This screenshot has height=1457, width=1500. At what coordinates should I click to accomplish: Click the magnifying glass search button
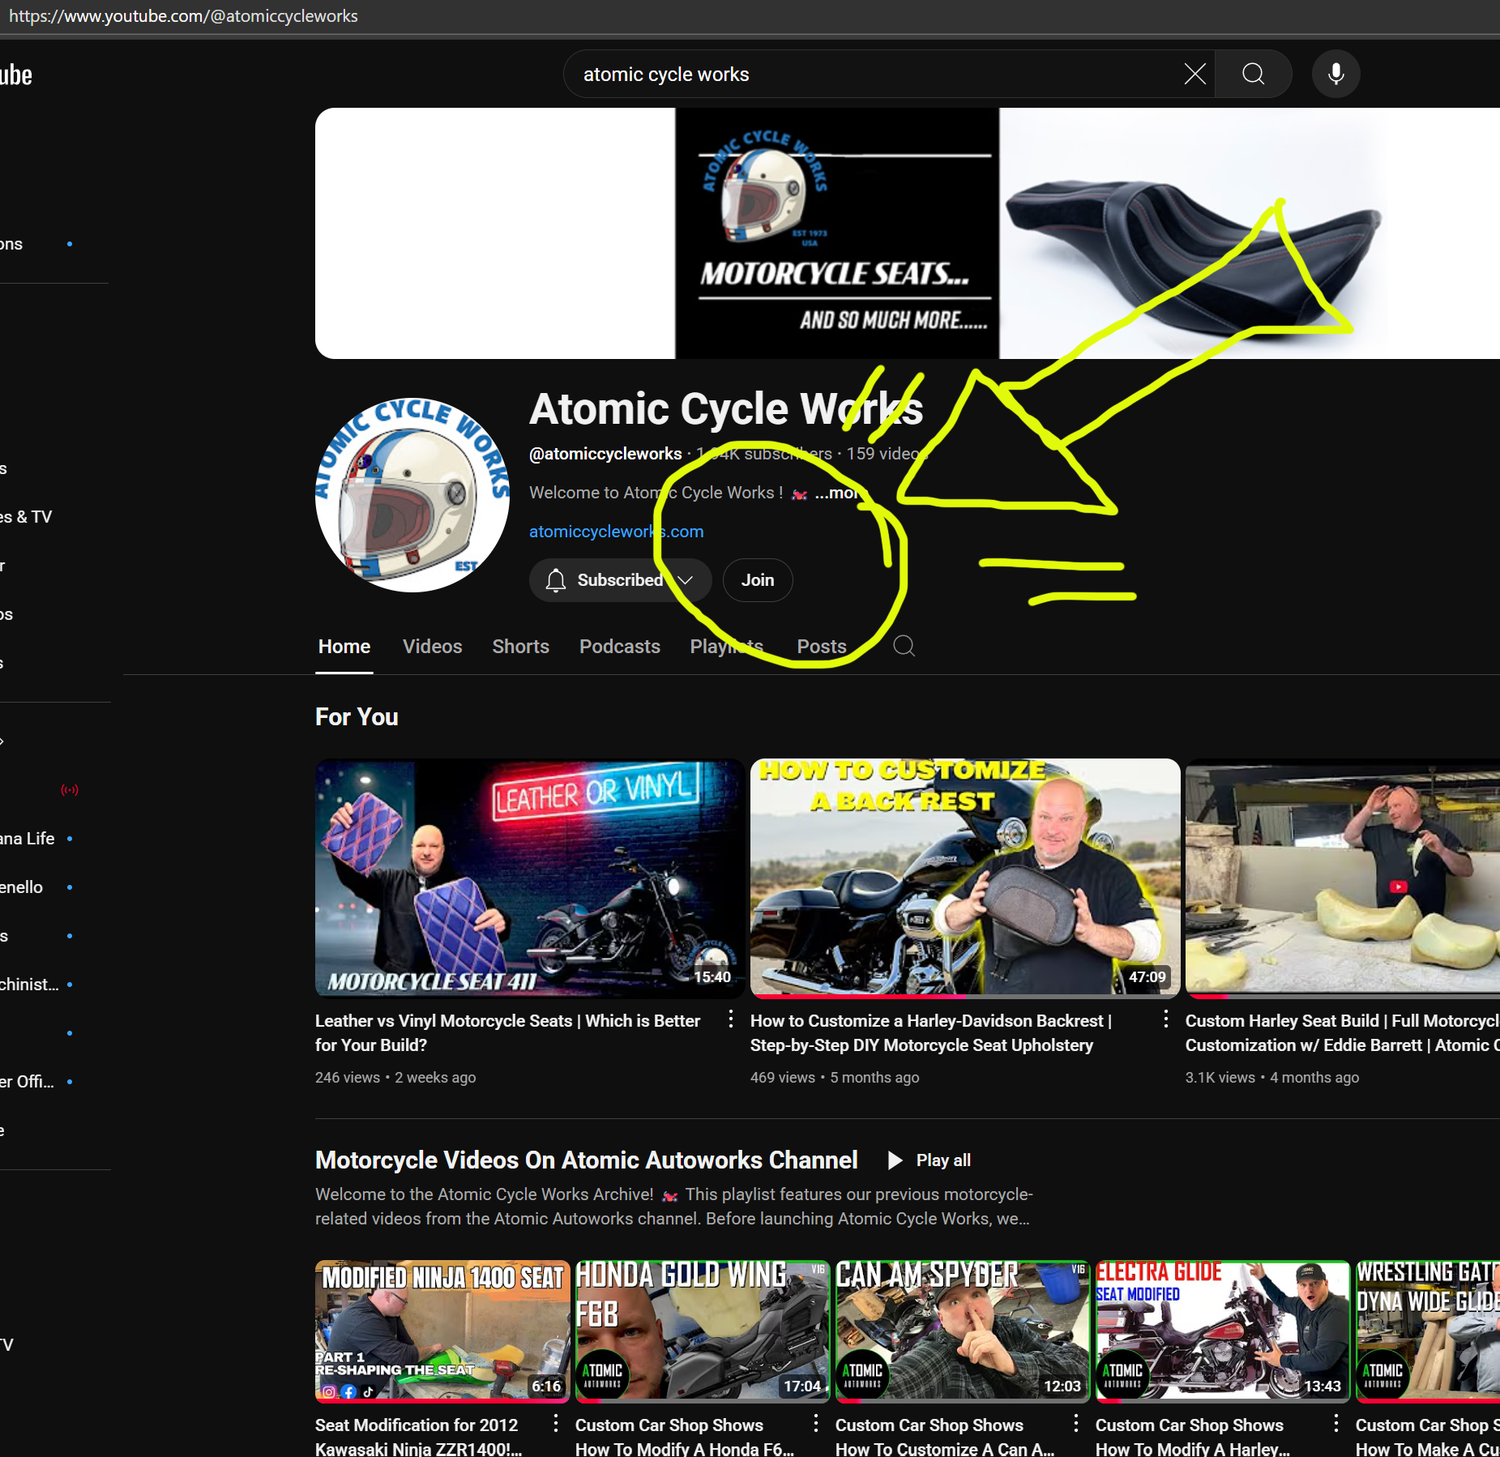pyautogui.click(x=1253, y=74)
